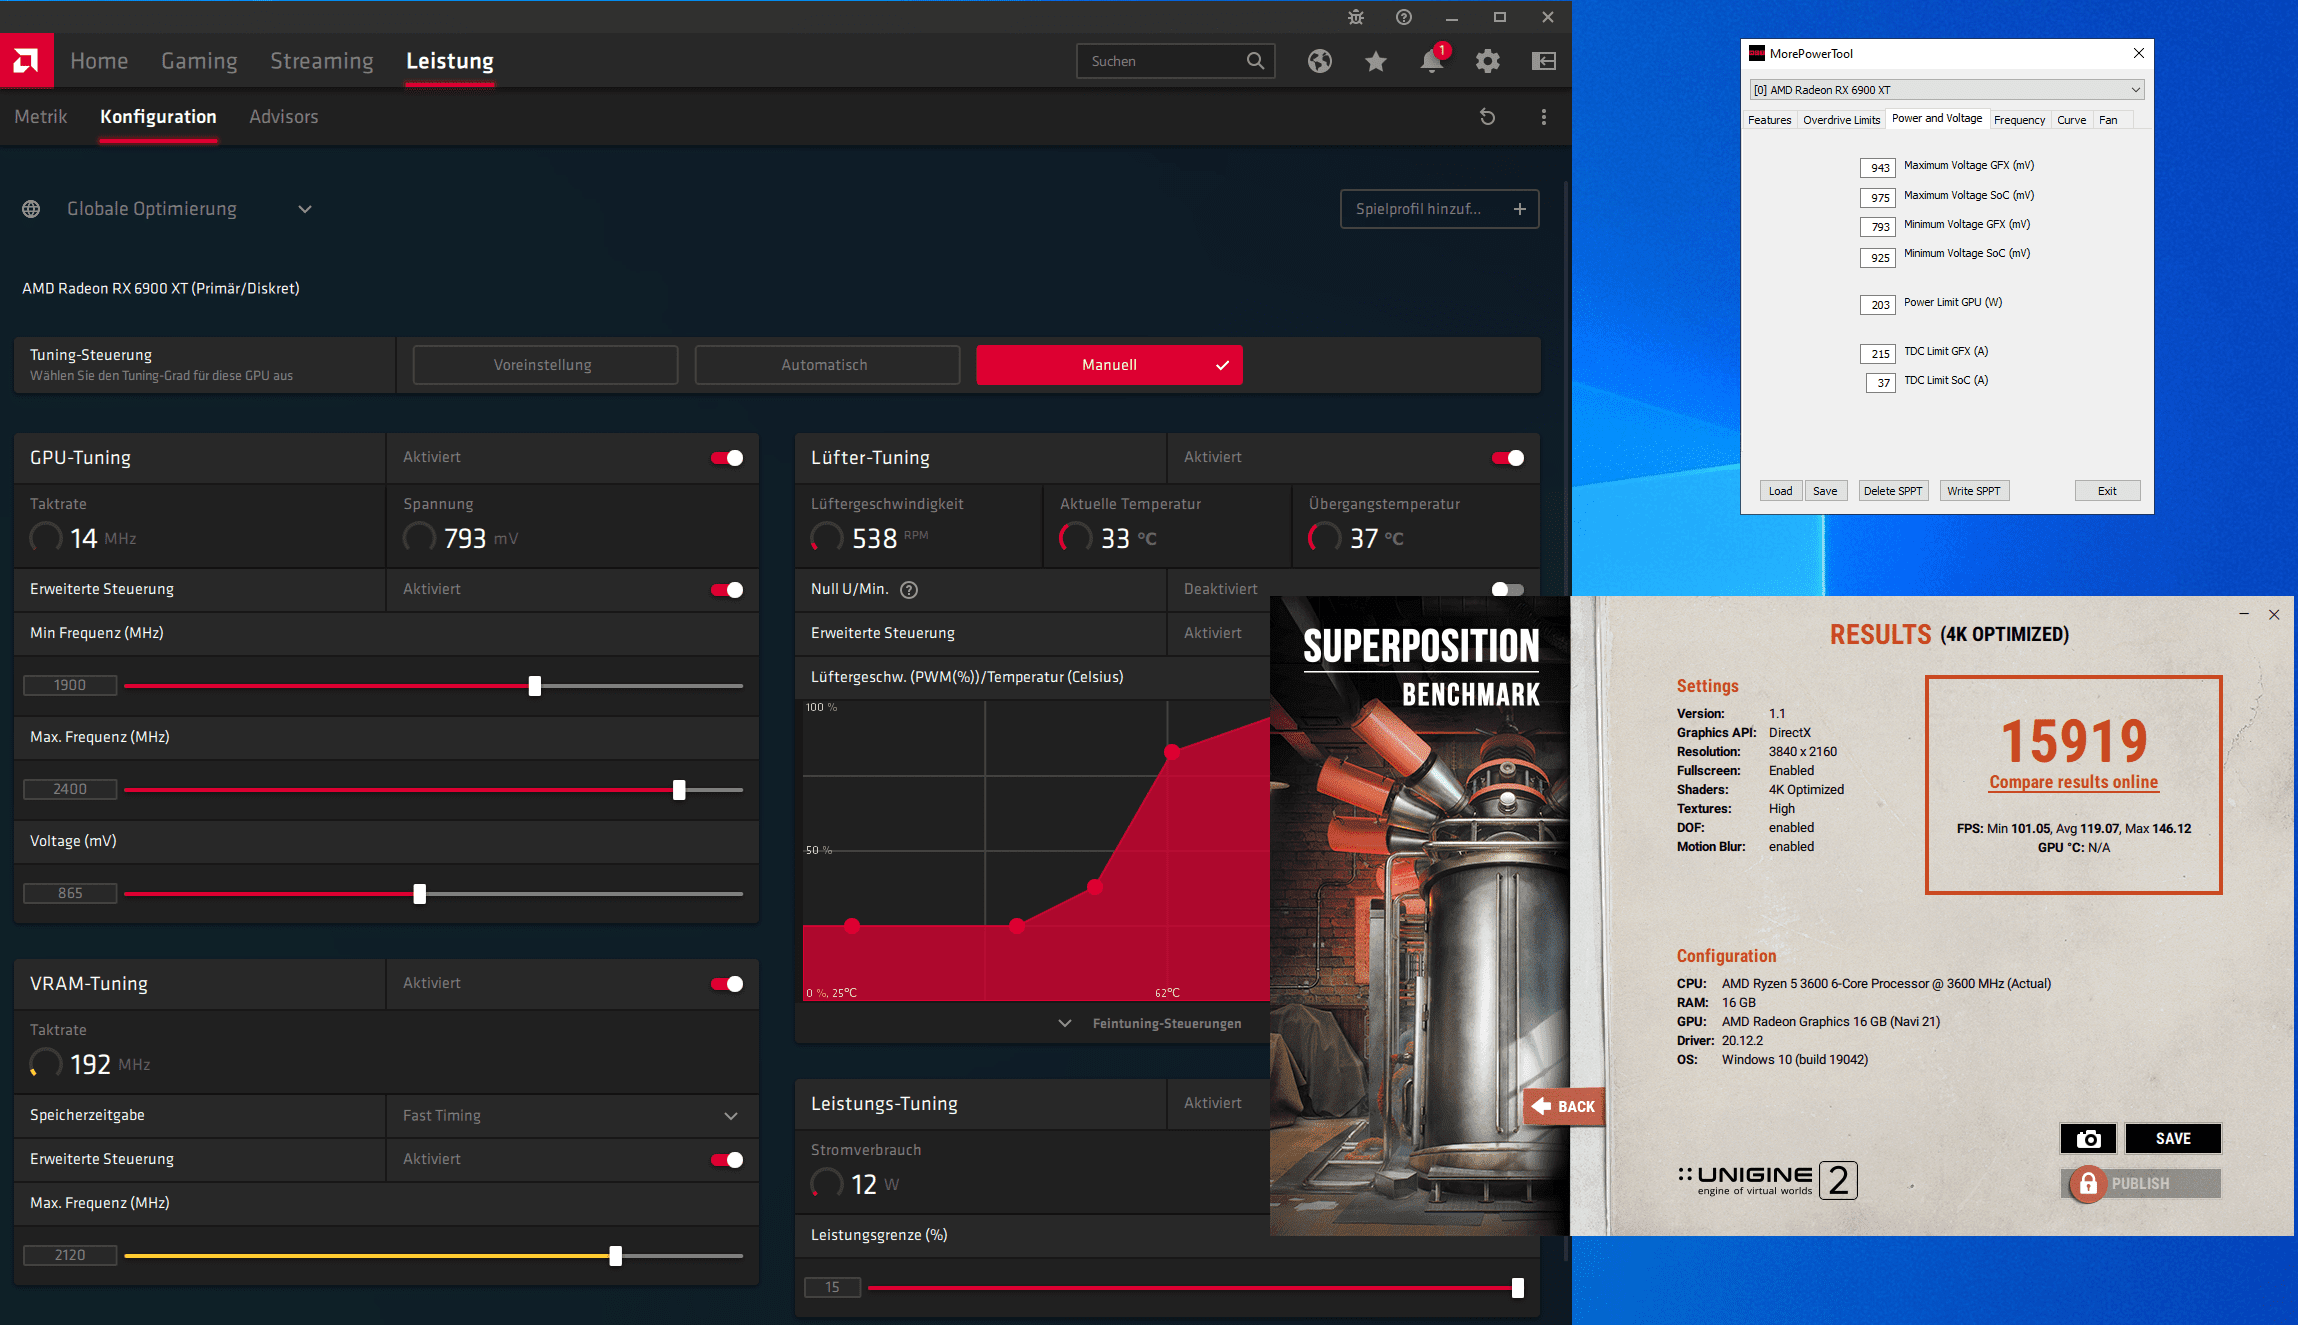Open the web browser globe icon
The height and width of the screenshot is (1325, 2298).
pyautogui.click(x=1320, y=61)
